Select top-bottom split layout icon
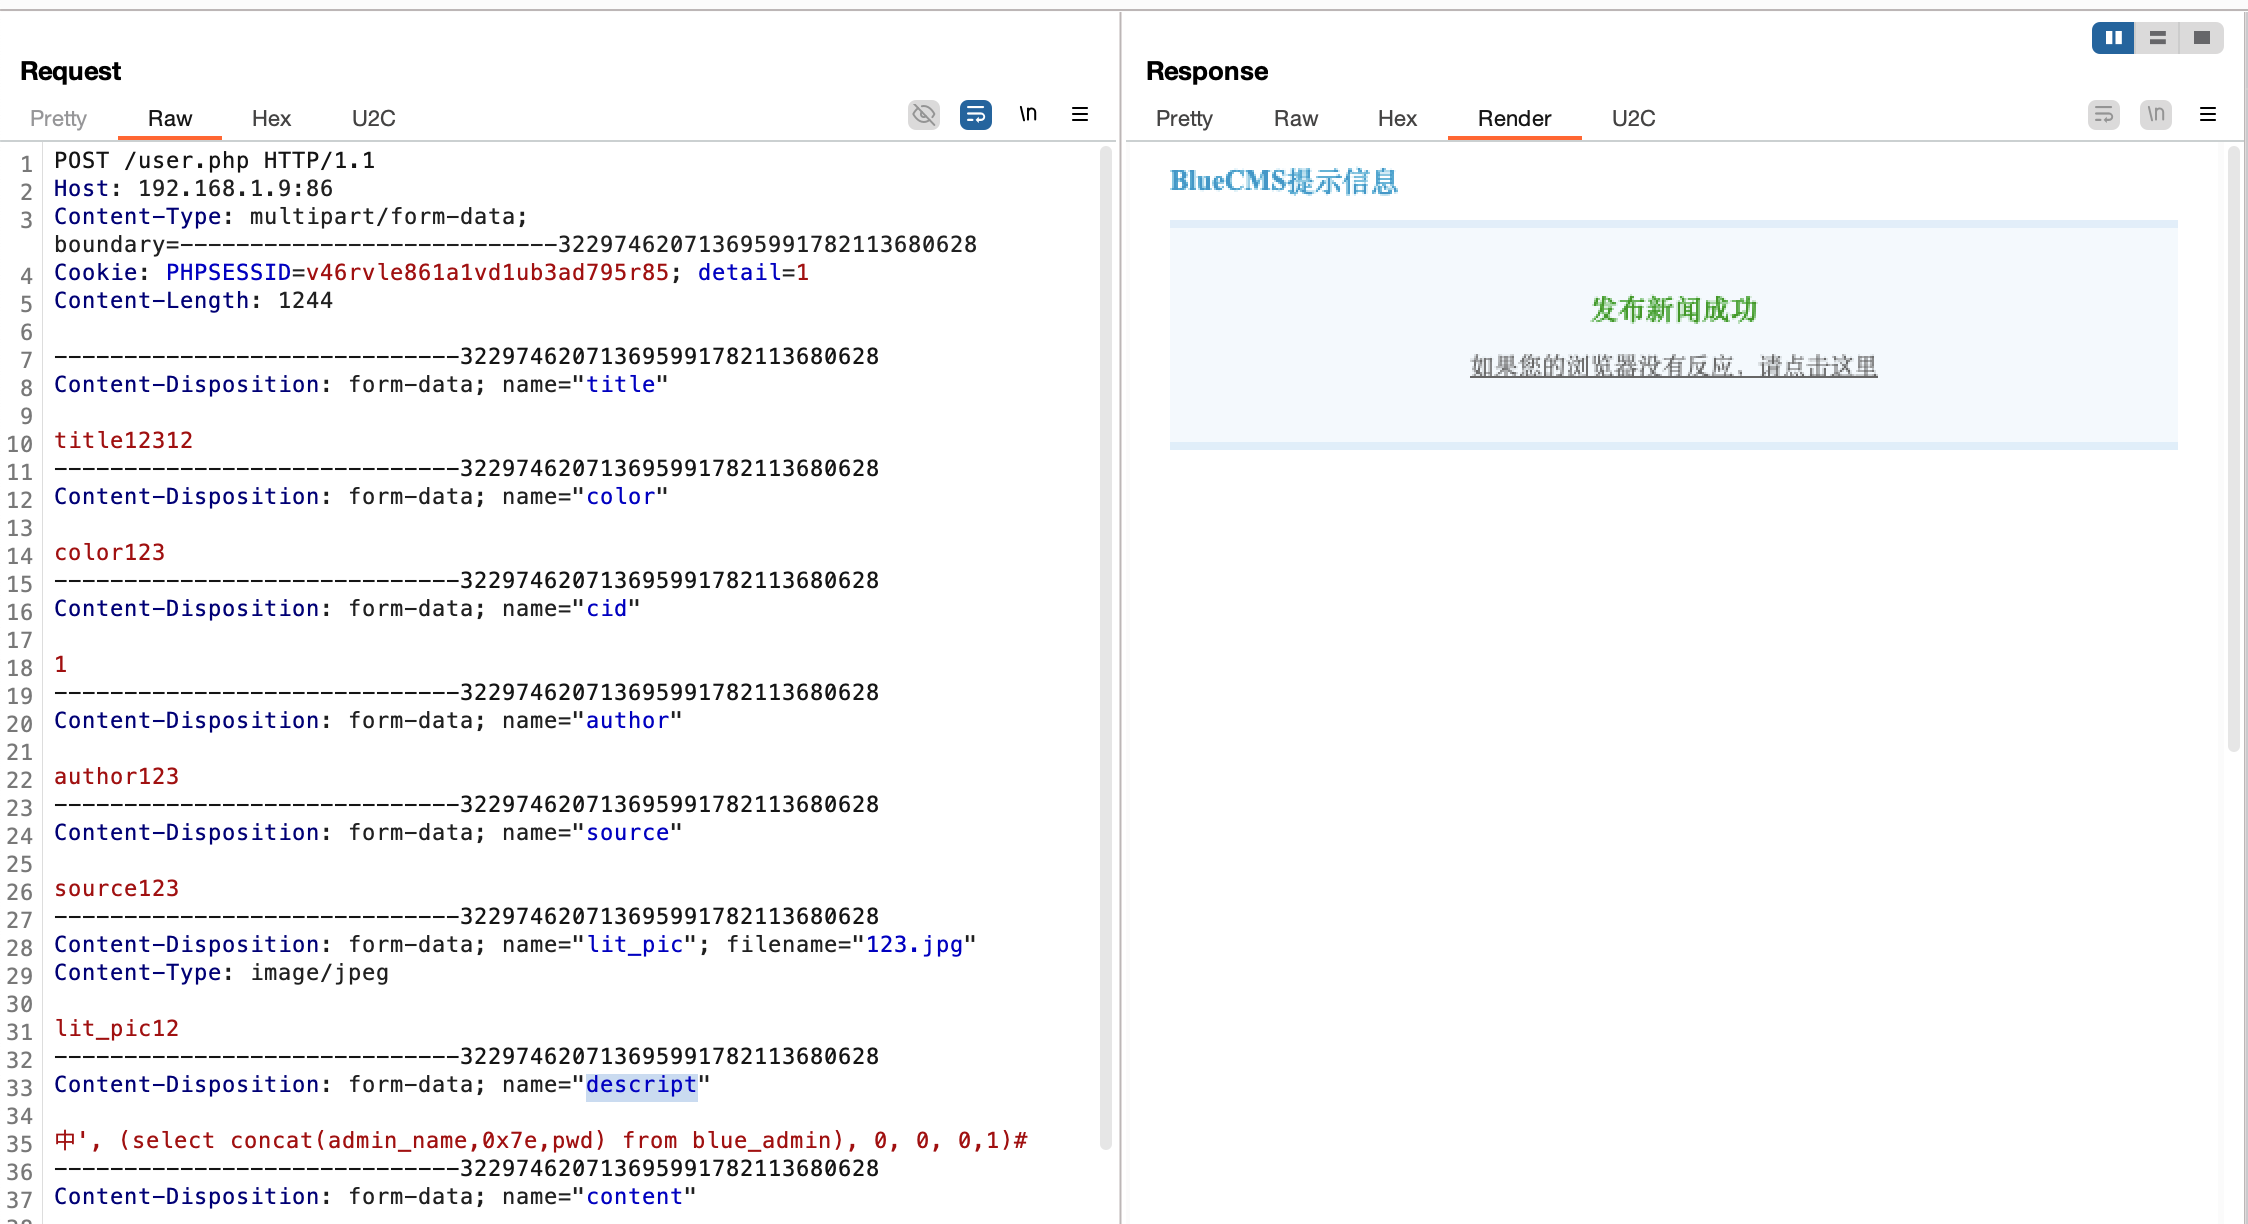Screen dimensions: 2248x1224 click(x=2157, y=38)
